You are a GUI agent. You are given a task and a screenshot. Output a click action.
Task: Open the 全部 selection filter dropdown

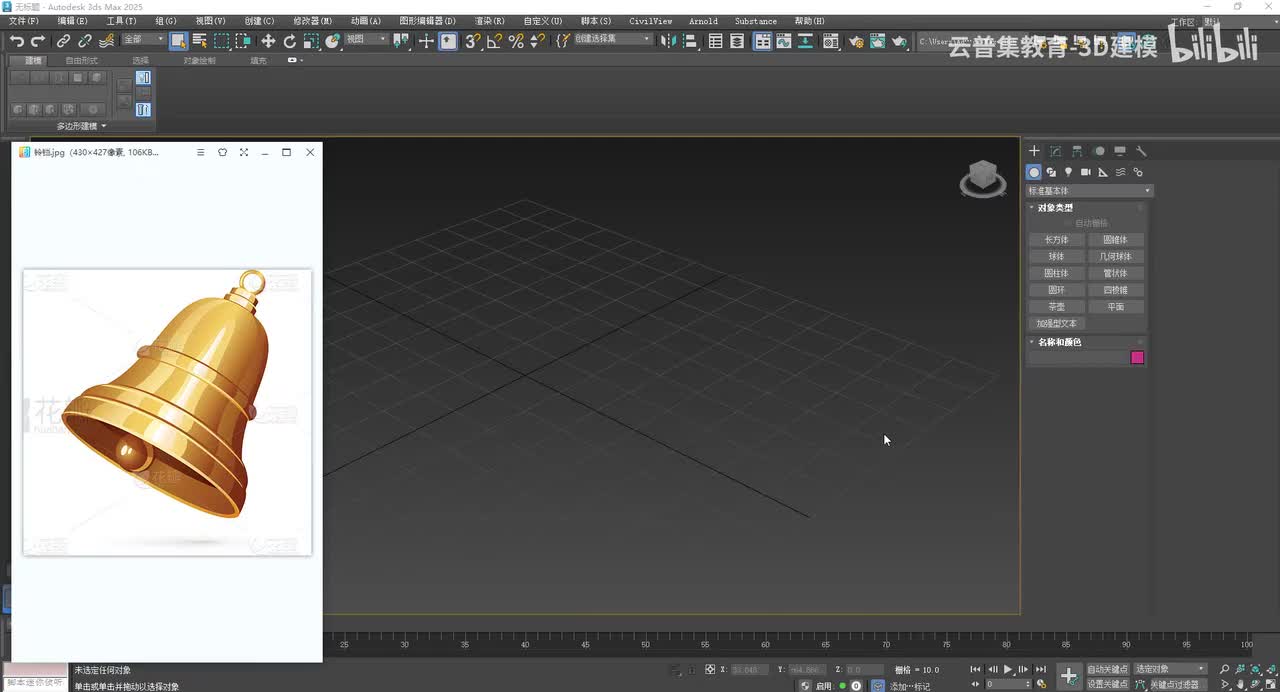pyautogui.click(x=144, y=40)
